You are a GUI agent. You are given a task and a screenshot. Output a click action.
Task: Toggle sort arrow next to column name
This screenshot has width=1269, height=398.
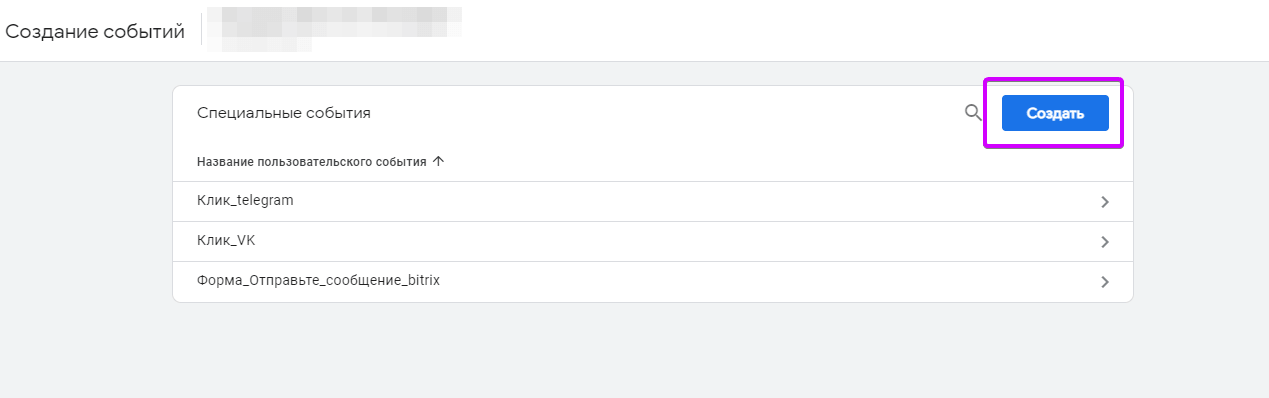point(438,161)
